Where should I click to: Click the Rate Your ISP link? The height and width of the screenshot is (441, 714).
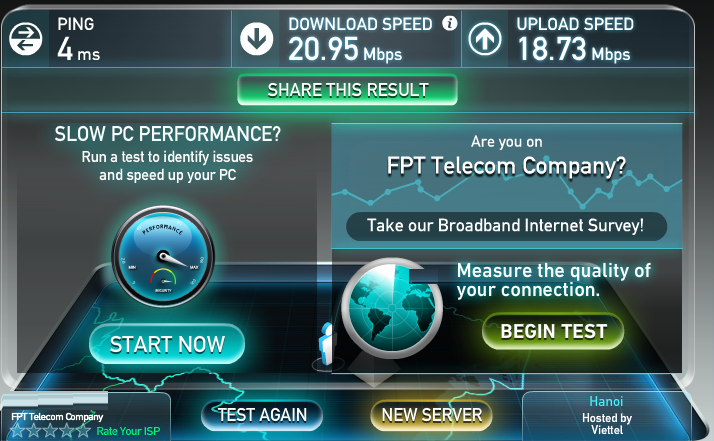click(x=128, y=431)
